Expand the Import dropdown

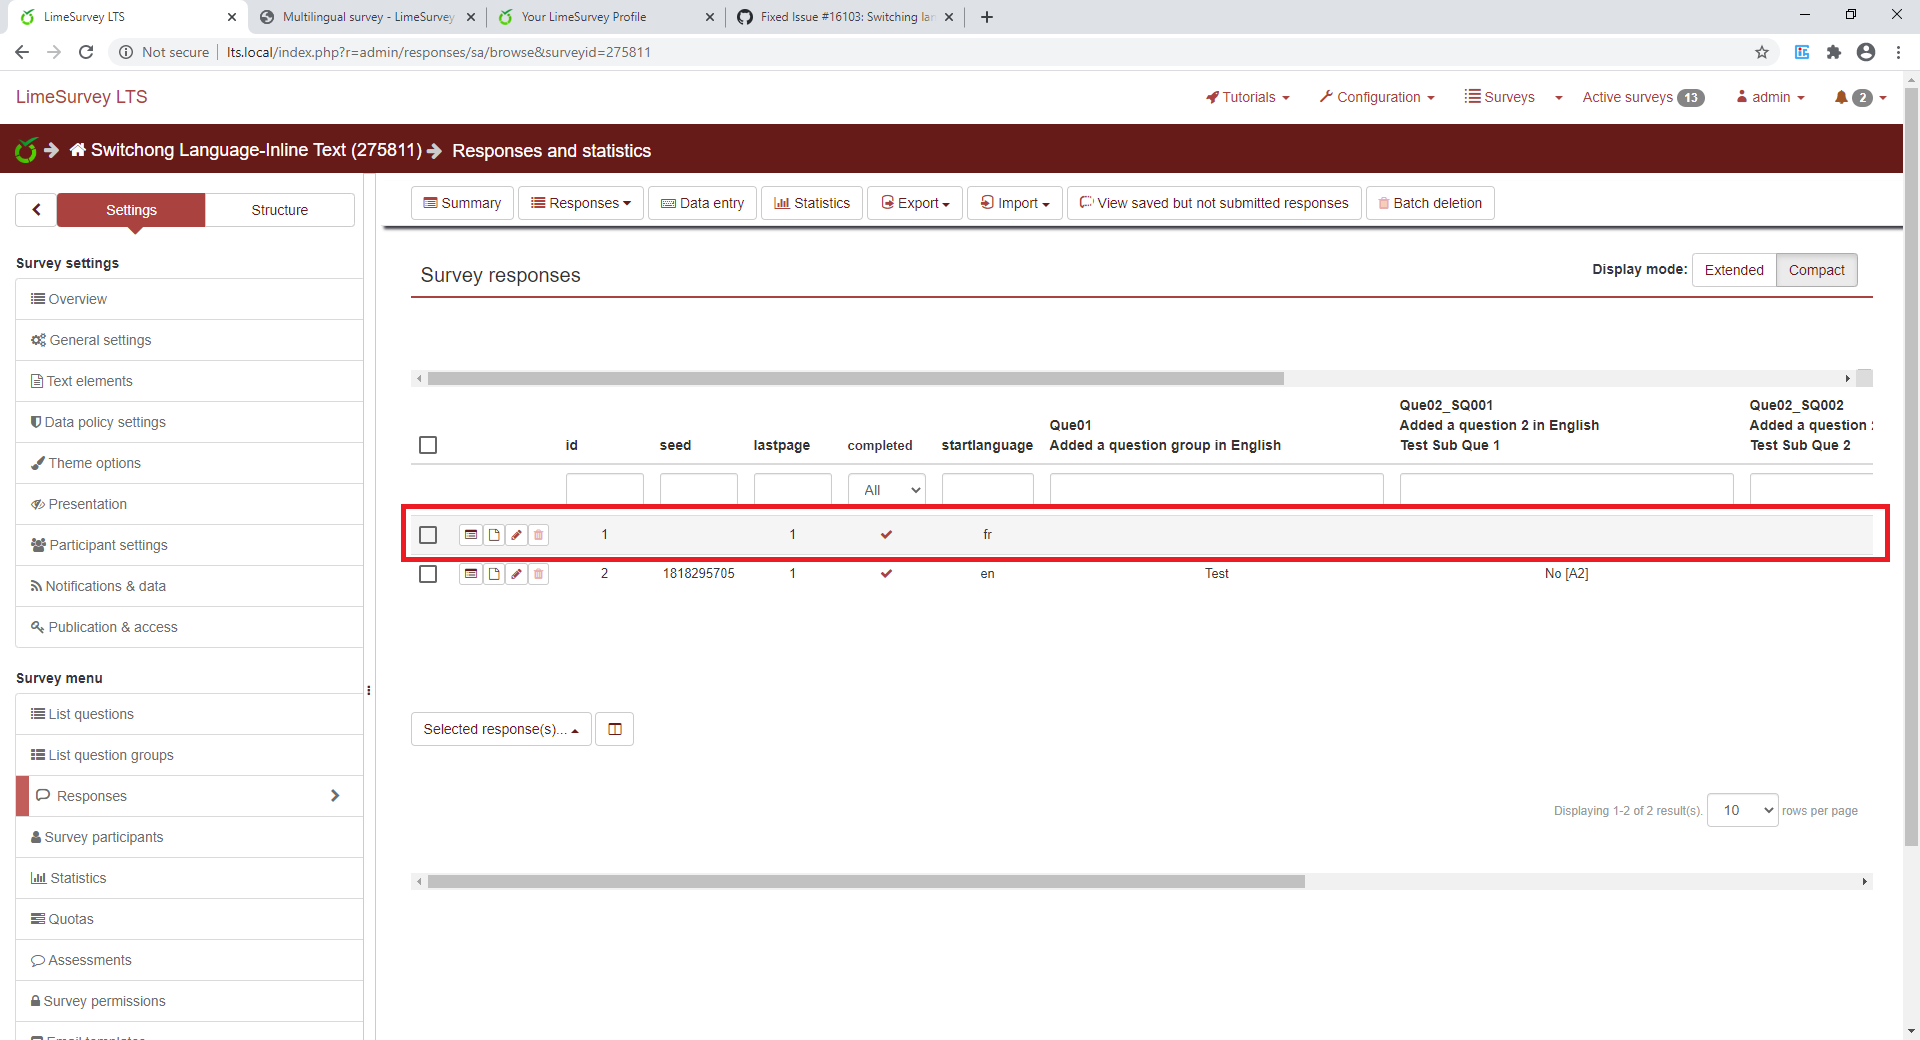(x=1015, y=203)
